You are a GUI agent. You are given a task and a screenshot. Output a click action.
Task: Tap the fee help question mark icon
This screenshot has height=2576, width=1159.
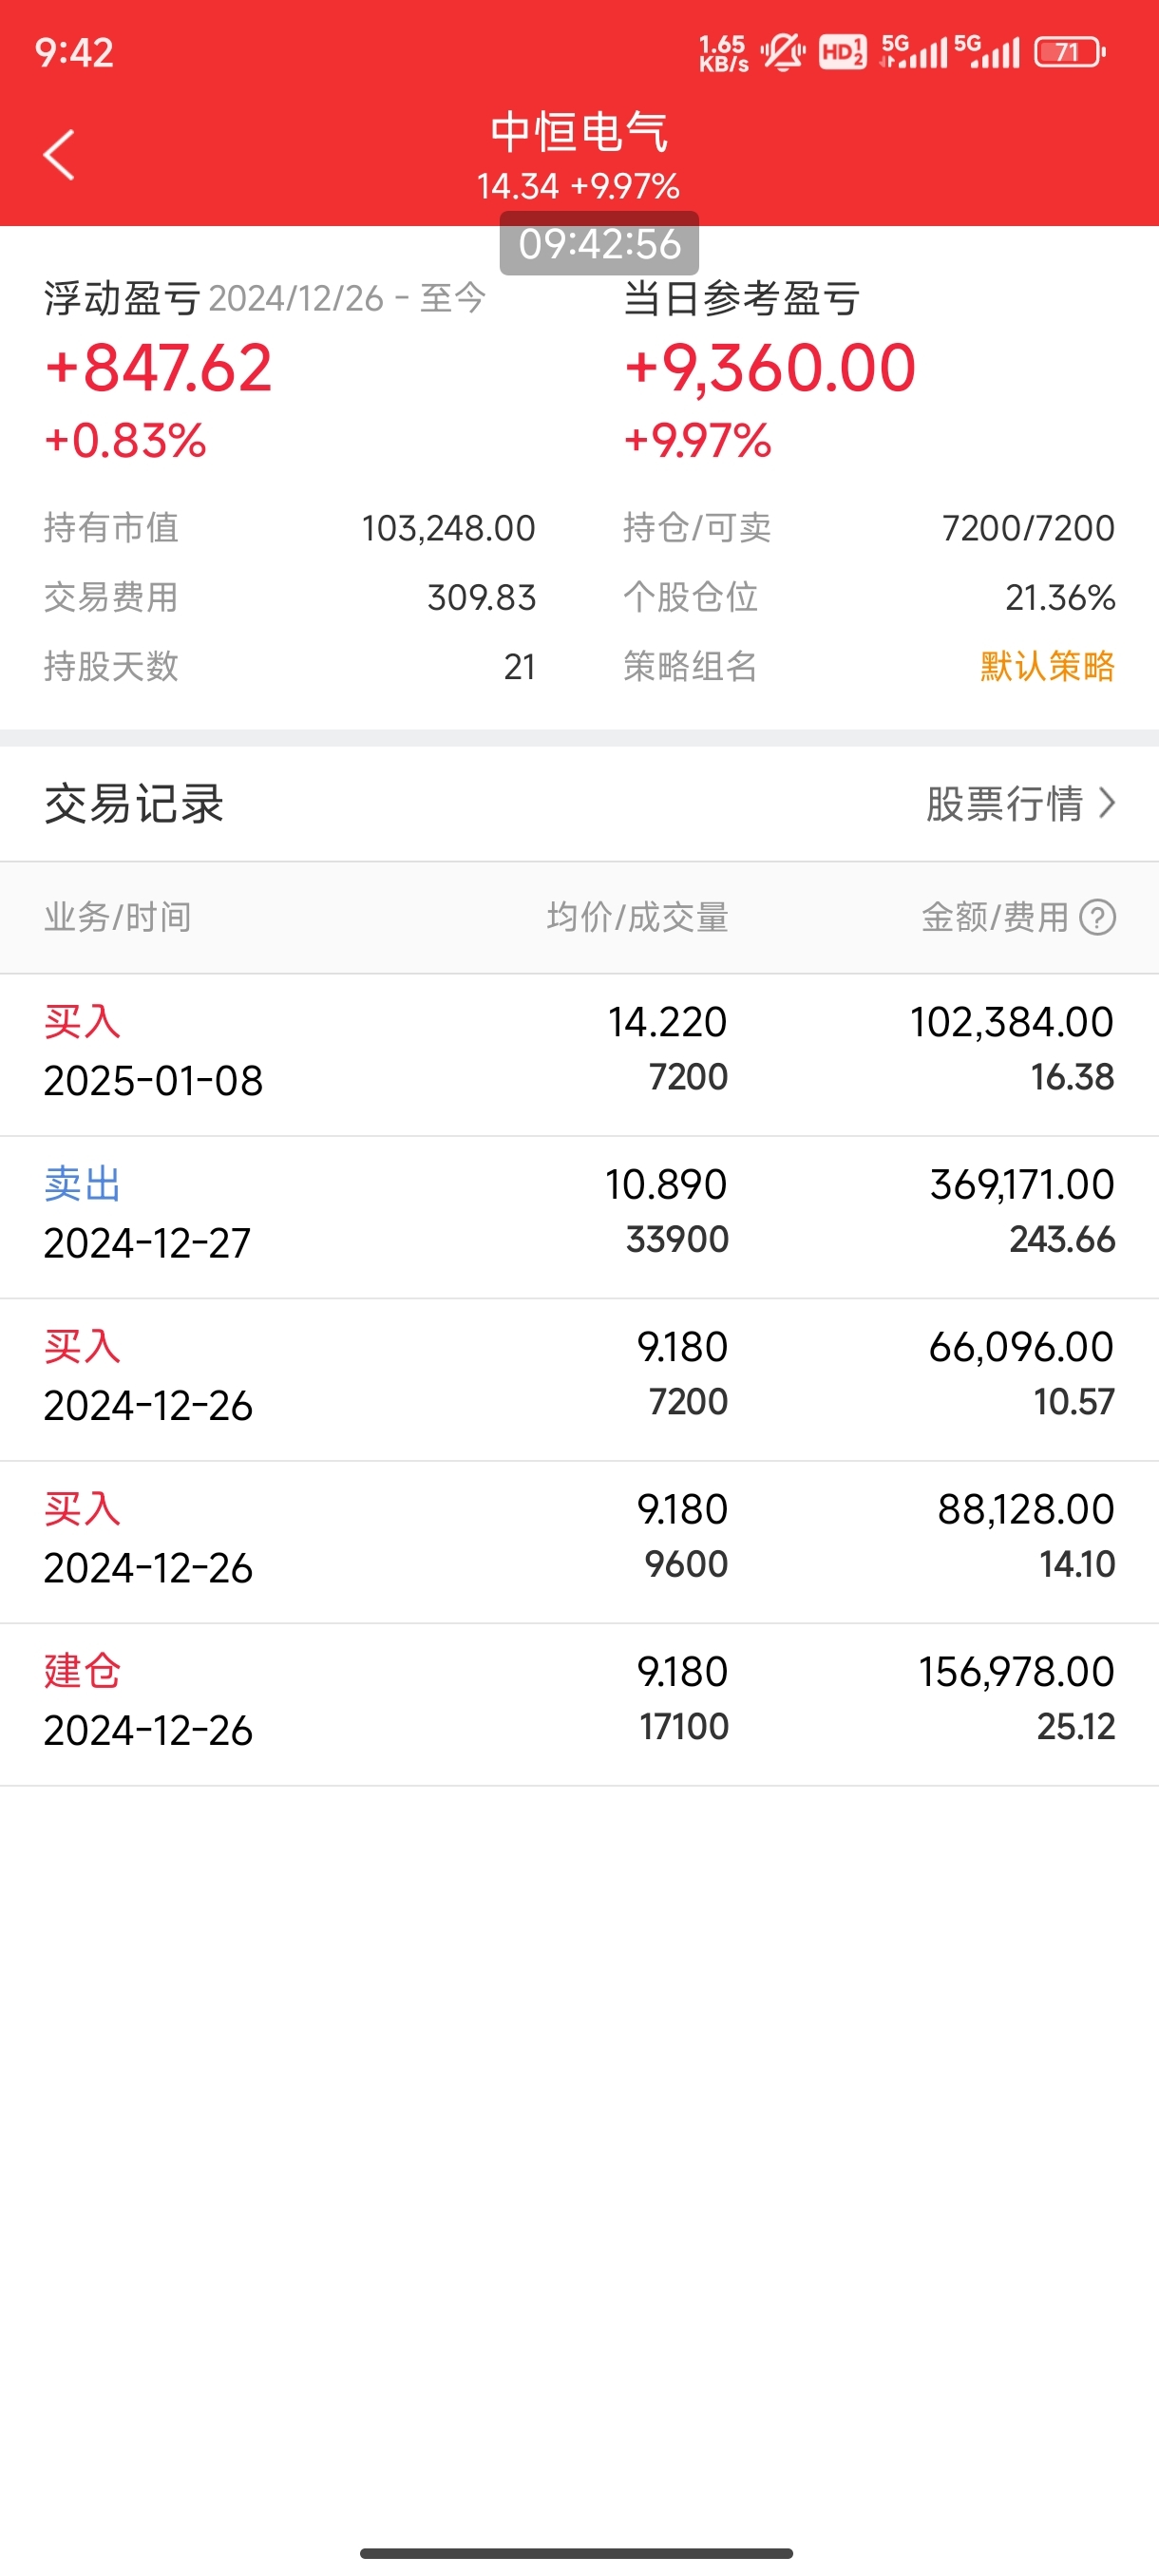click(x=1097, y=917)
